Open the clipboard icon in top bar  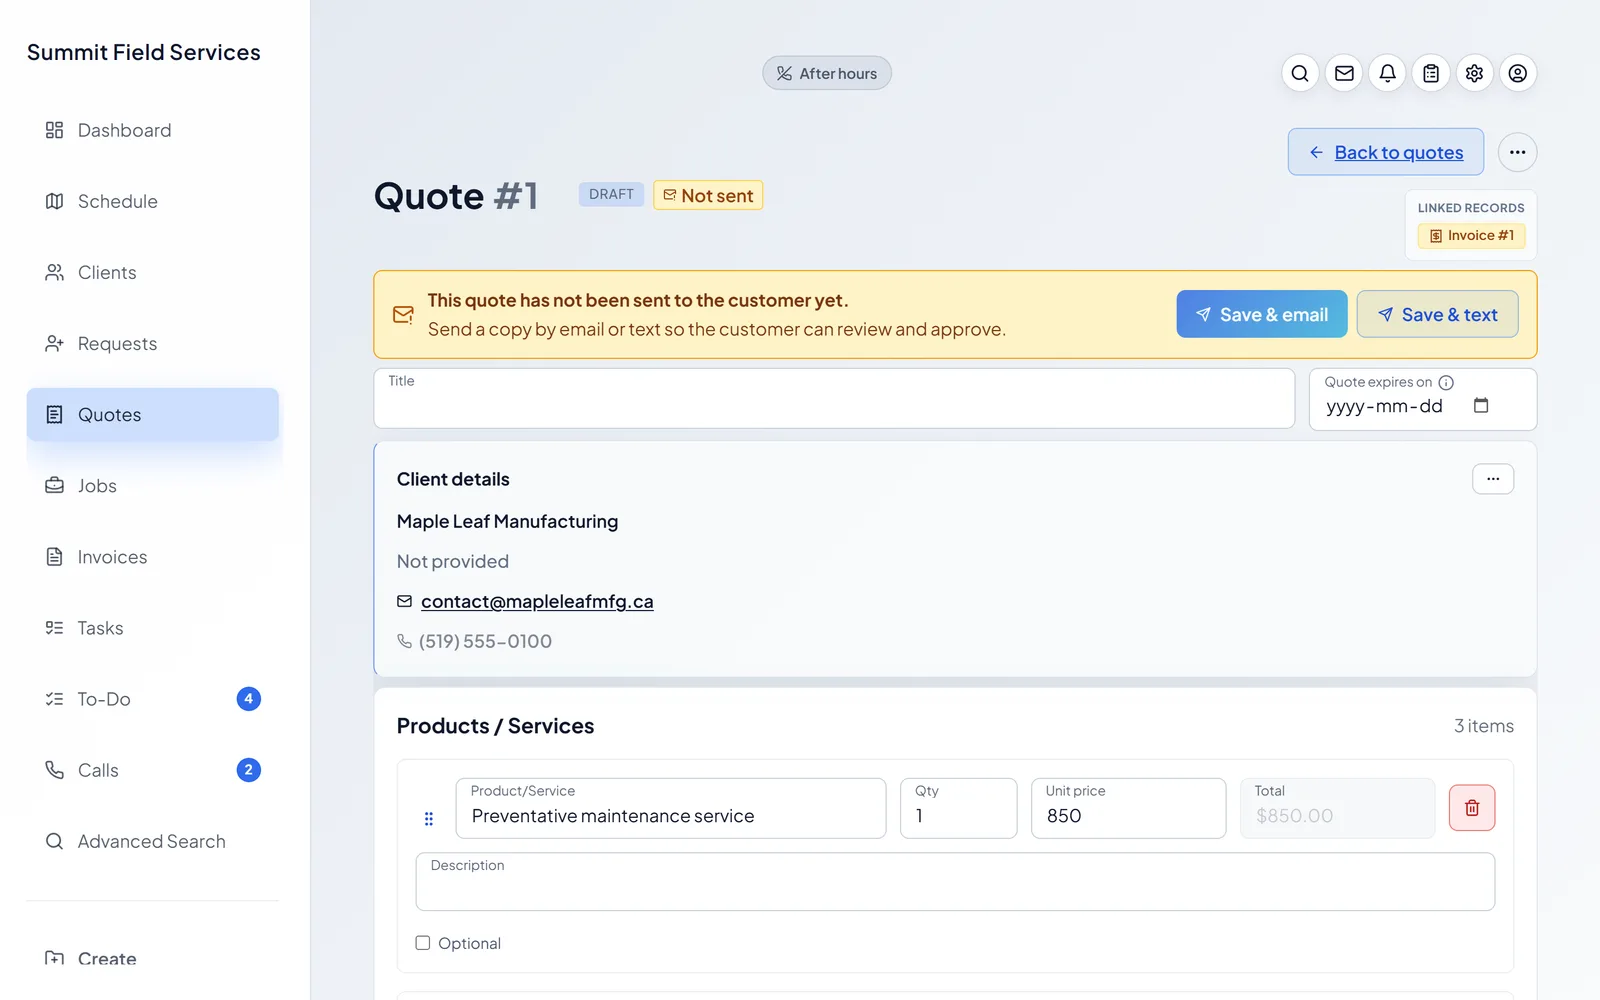point(1431,73)
